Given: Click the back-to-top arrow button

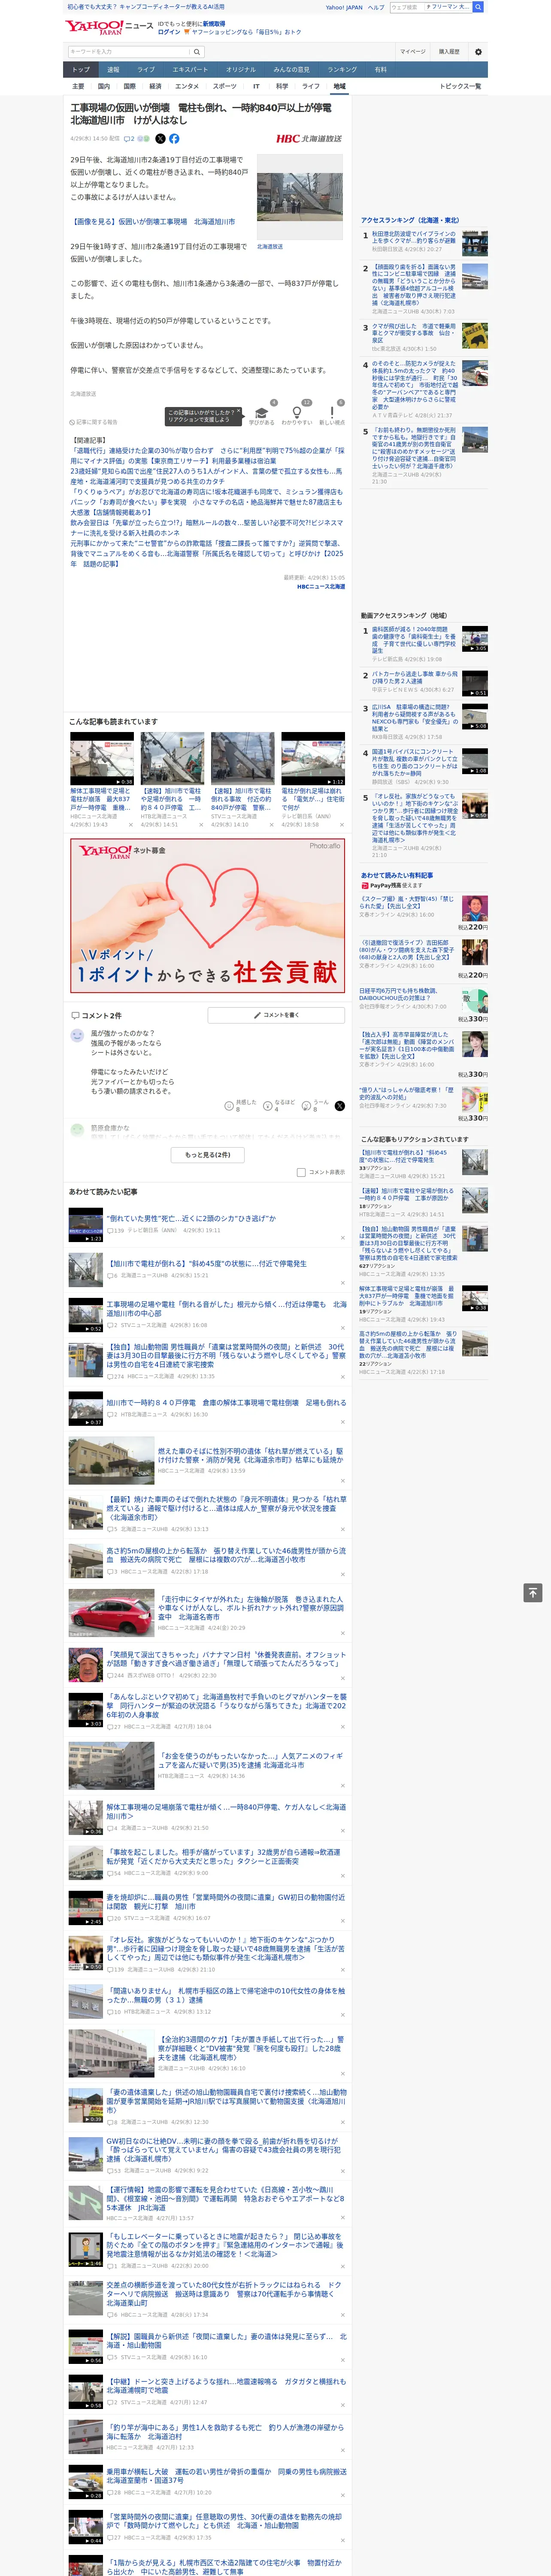Looking at the screenshot, I should [533, 1592].
